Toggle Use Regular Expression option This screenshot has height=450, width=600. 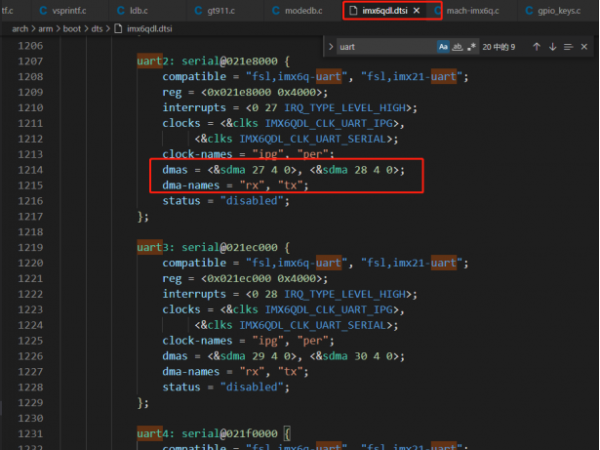click(x=471, y=46)
